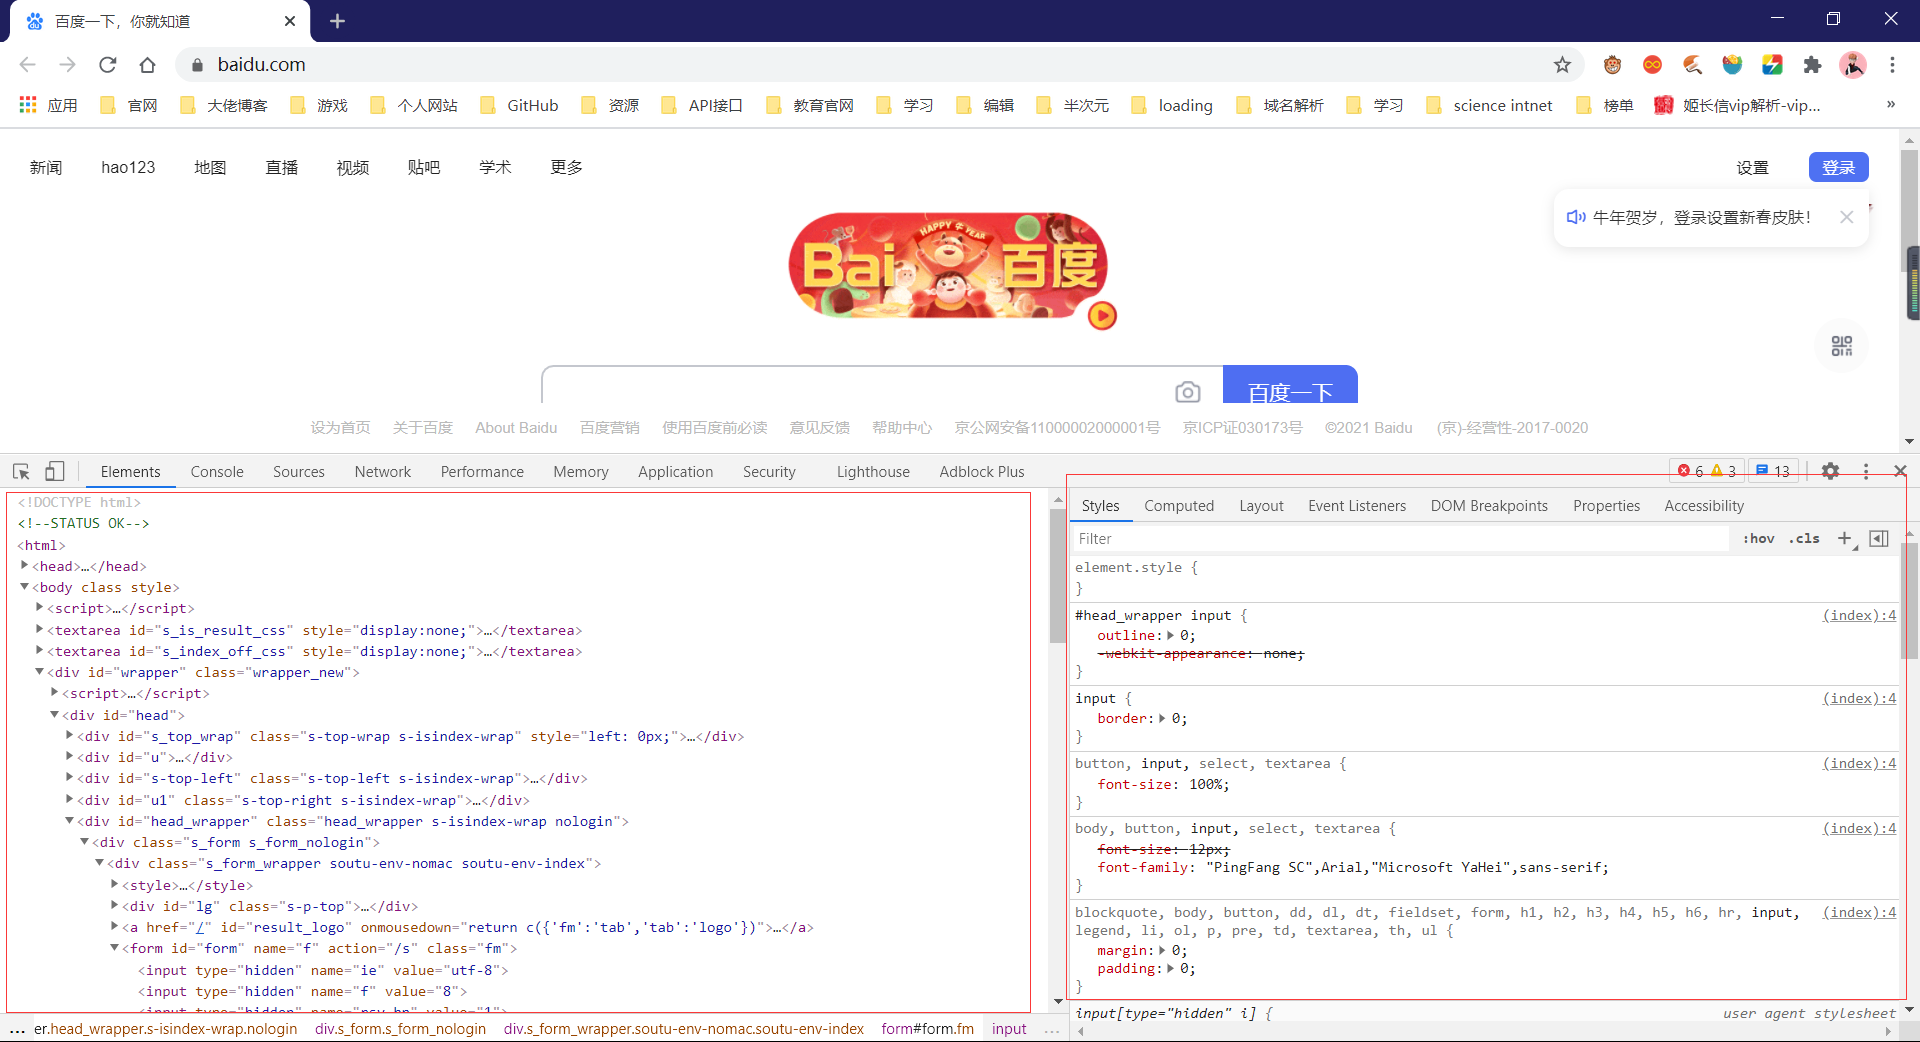Switch to the Console tab

(217, 471)
